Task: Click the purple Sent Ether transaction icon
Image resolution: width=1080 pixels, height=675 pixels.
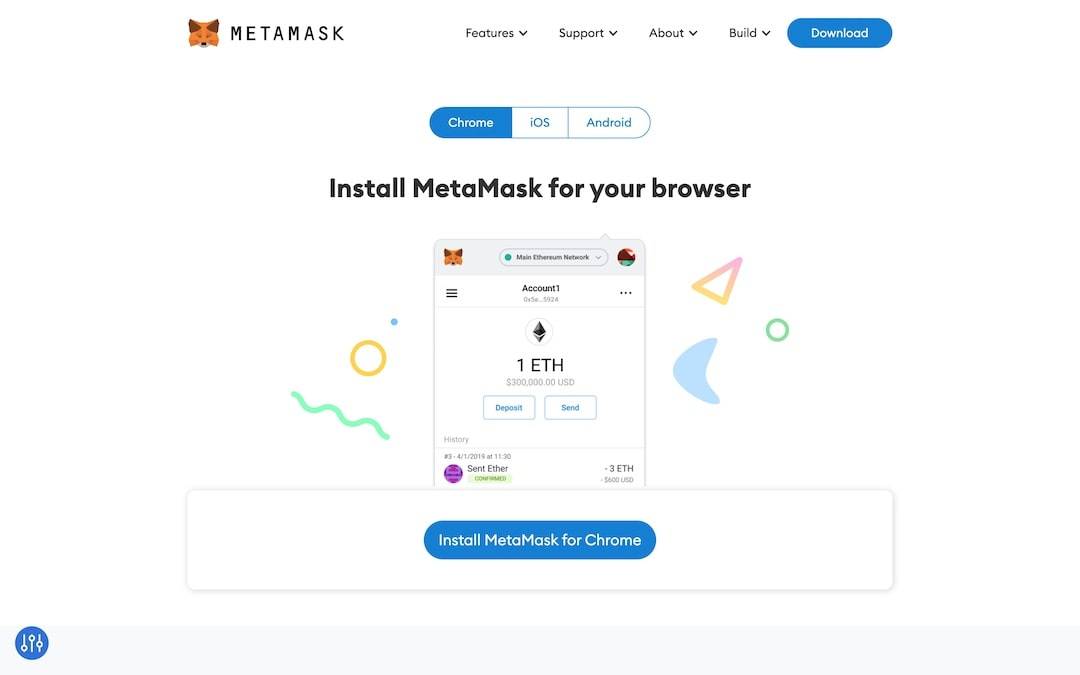Action: coord(453,473)
